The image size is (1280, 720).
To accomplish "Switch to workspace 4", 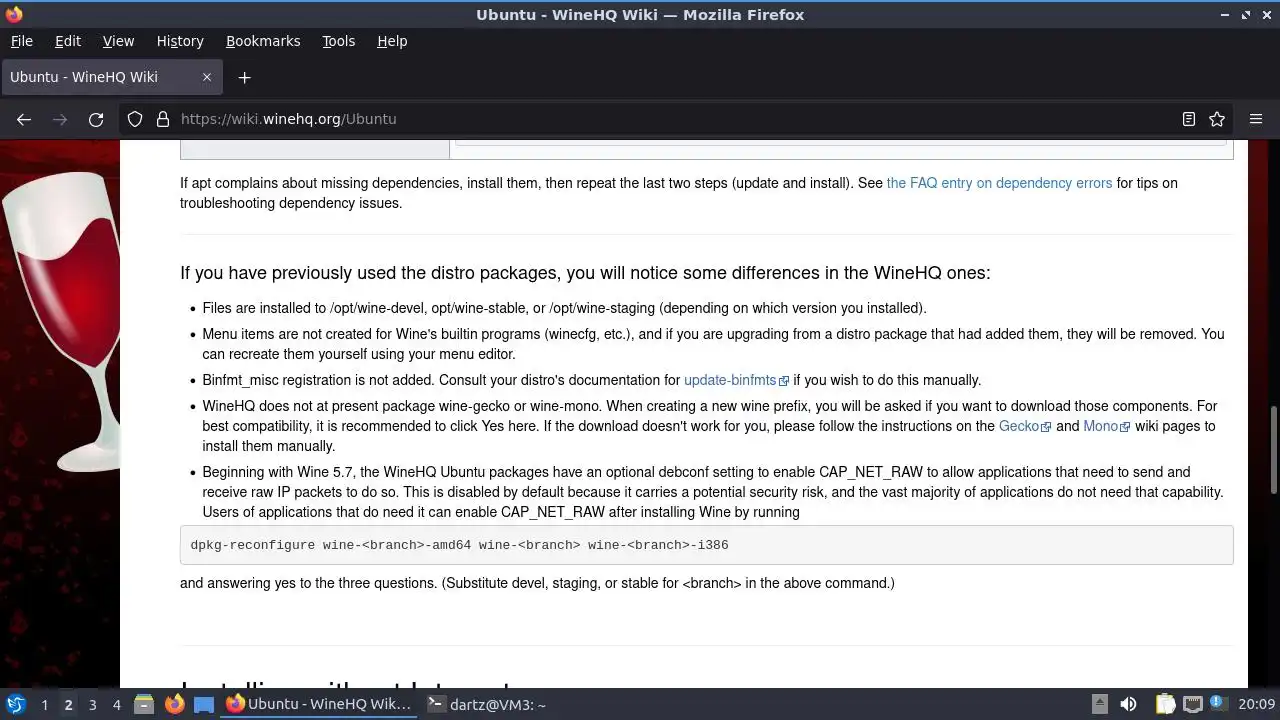I will pos(116,704).
